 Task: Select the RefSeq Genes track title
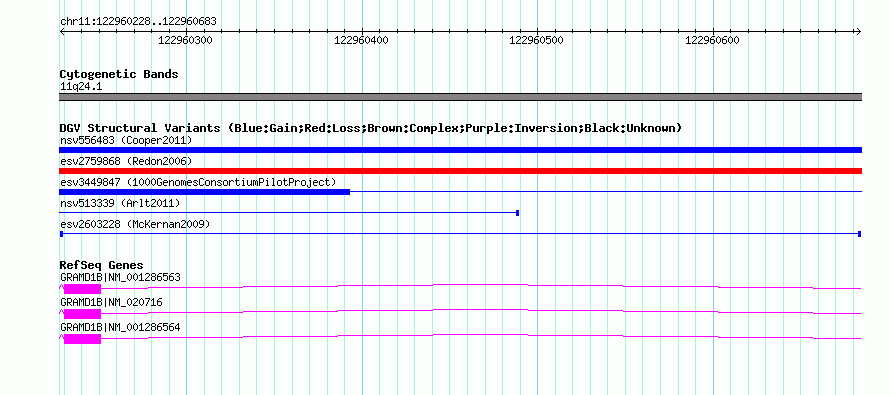[x=102, y=265]
